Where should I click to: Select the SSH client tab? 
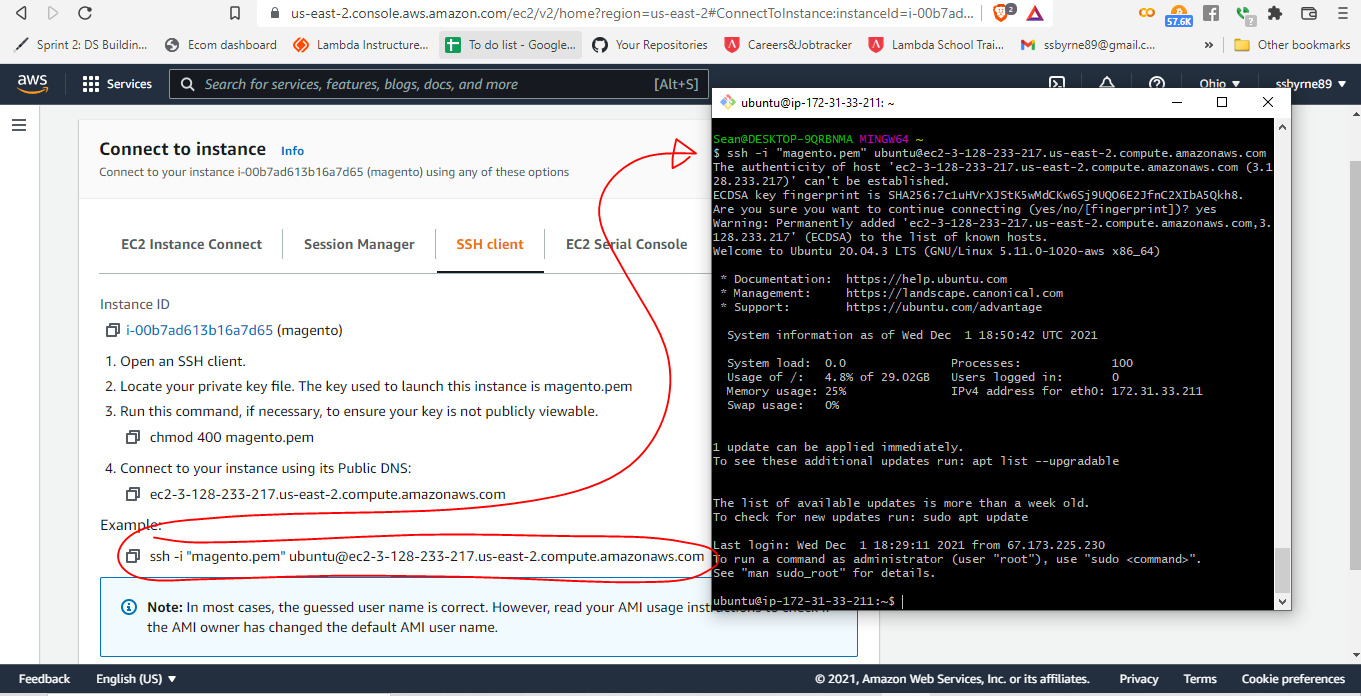point(490,244)
